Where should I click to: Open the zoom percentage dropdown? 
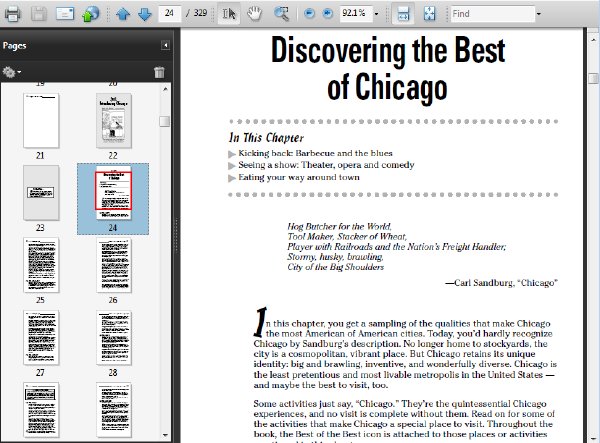point(377,14)
